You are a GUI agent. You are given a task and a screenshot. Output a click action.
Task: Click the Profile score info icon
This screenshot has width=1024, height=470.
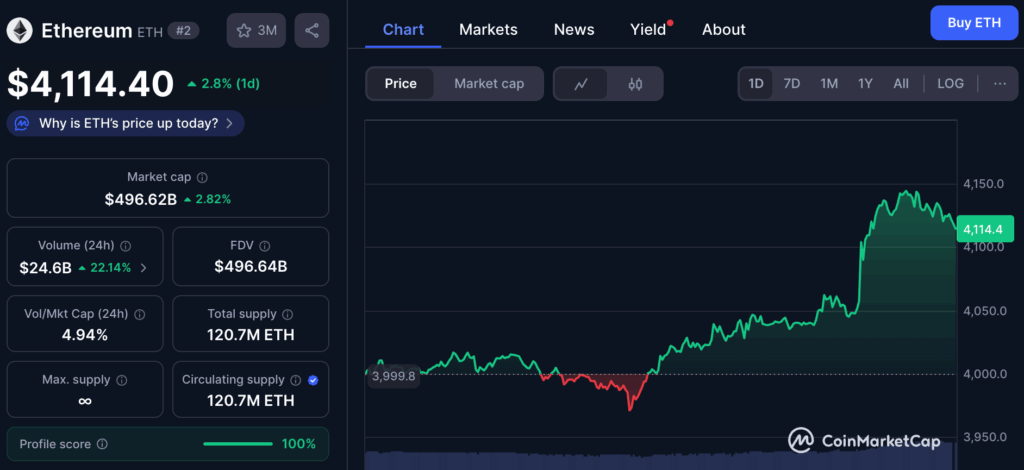(x=102, y=444)
